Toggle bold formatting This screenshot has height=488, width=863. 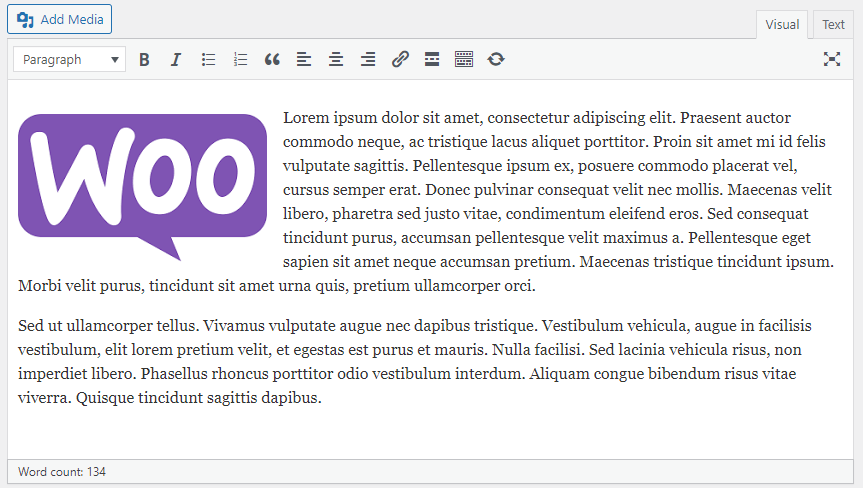pos(144,59)
